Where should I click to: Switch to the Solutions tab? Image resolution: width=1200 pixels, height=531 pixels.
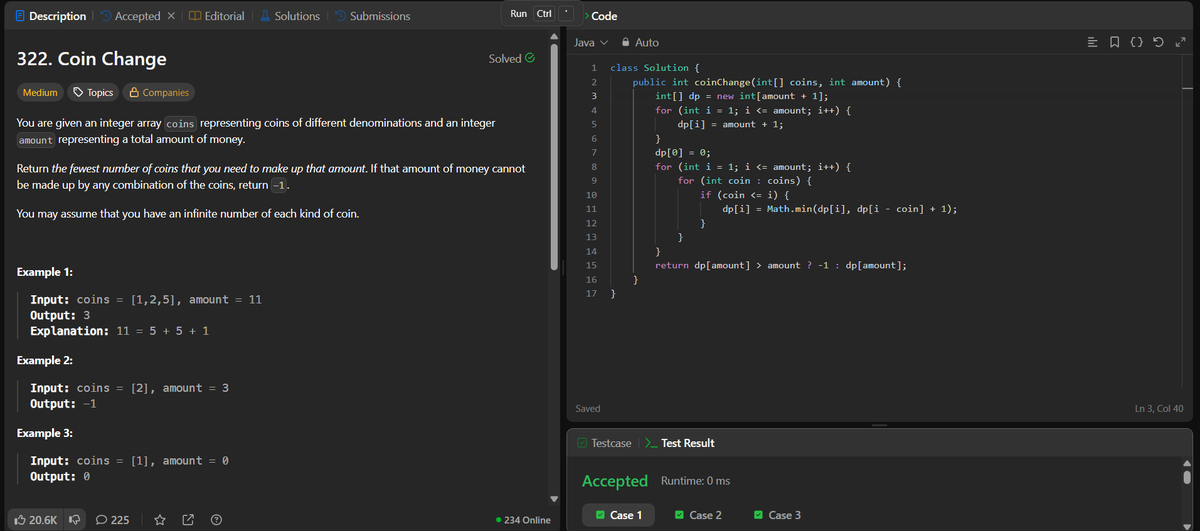click(289, 16)
